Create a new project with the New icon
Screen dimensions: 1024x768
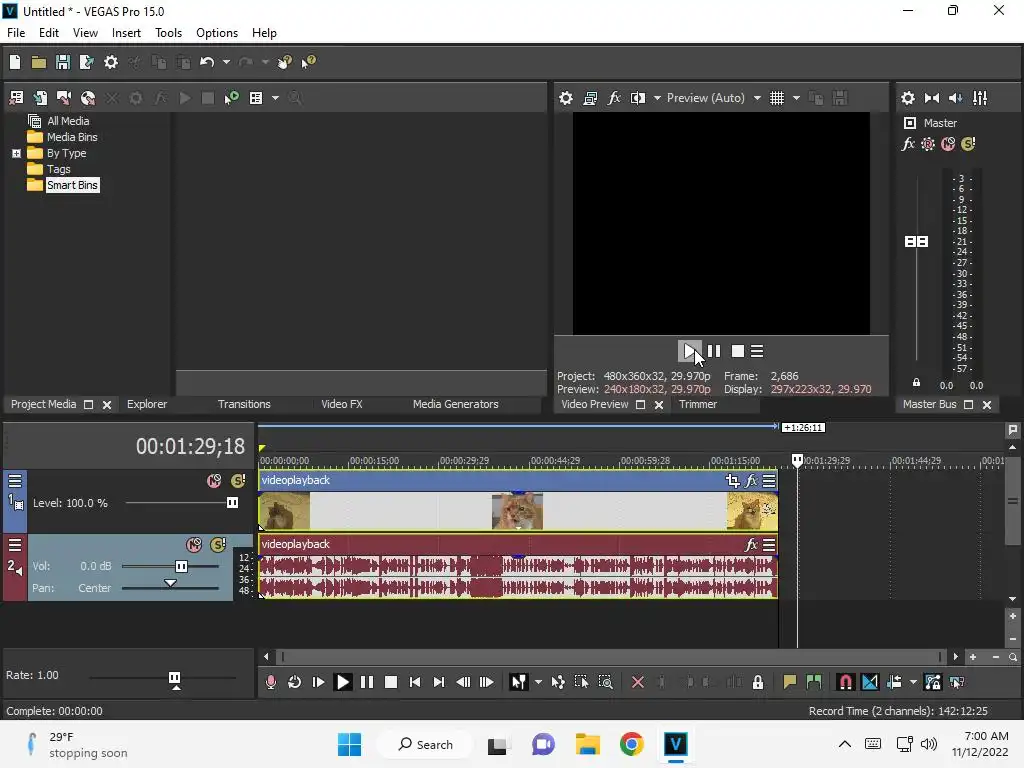tap(15, 62)
